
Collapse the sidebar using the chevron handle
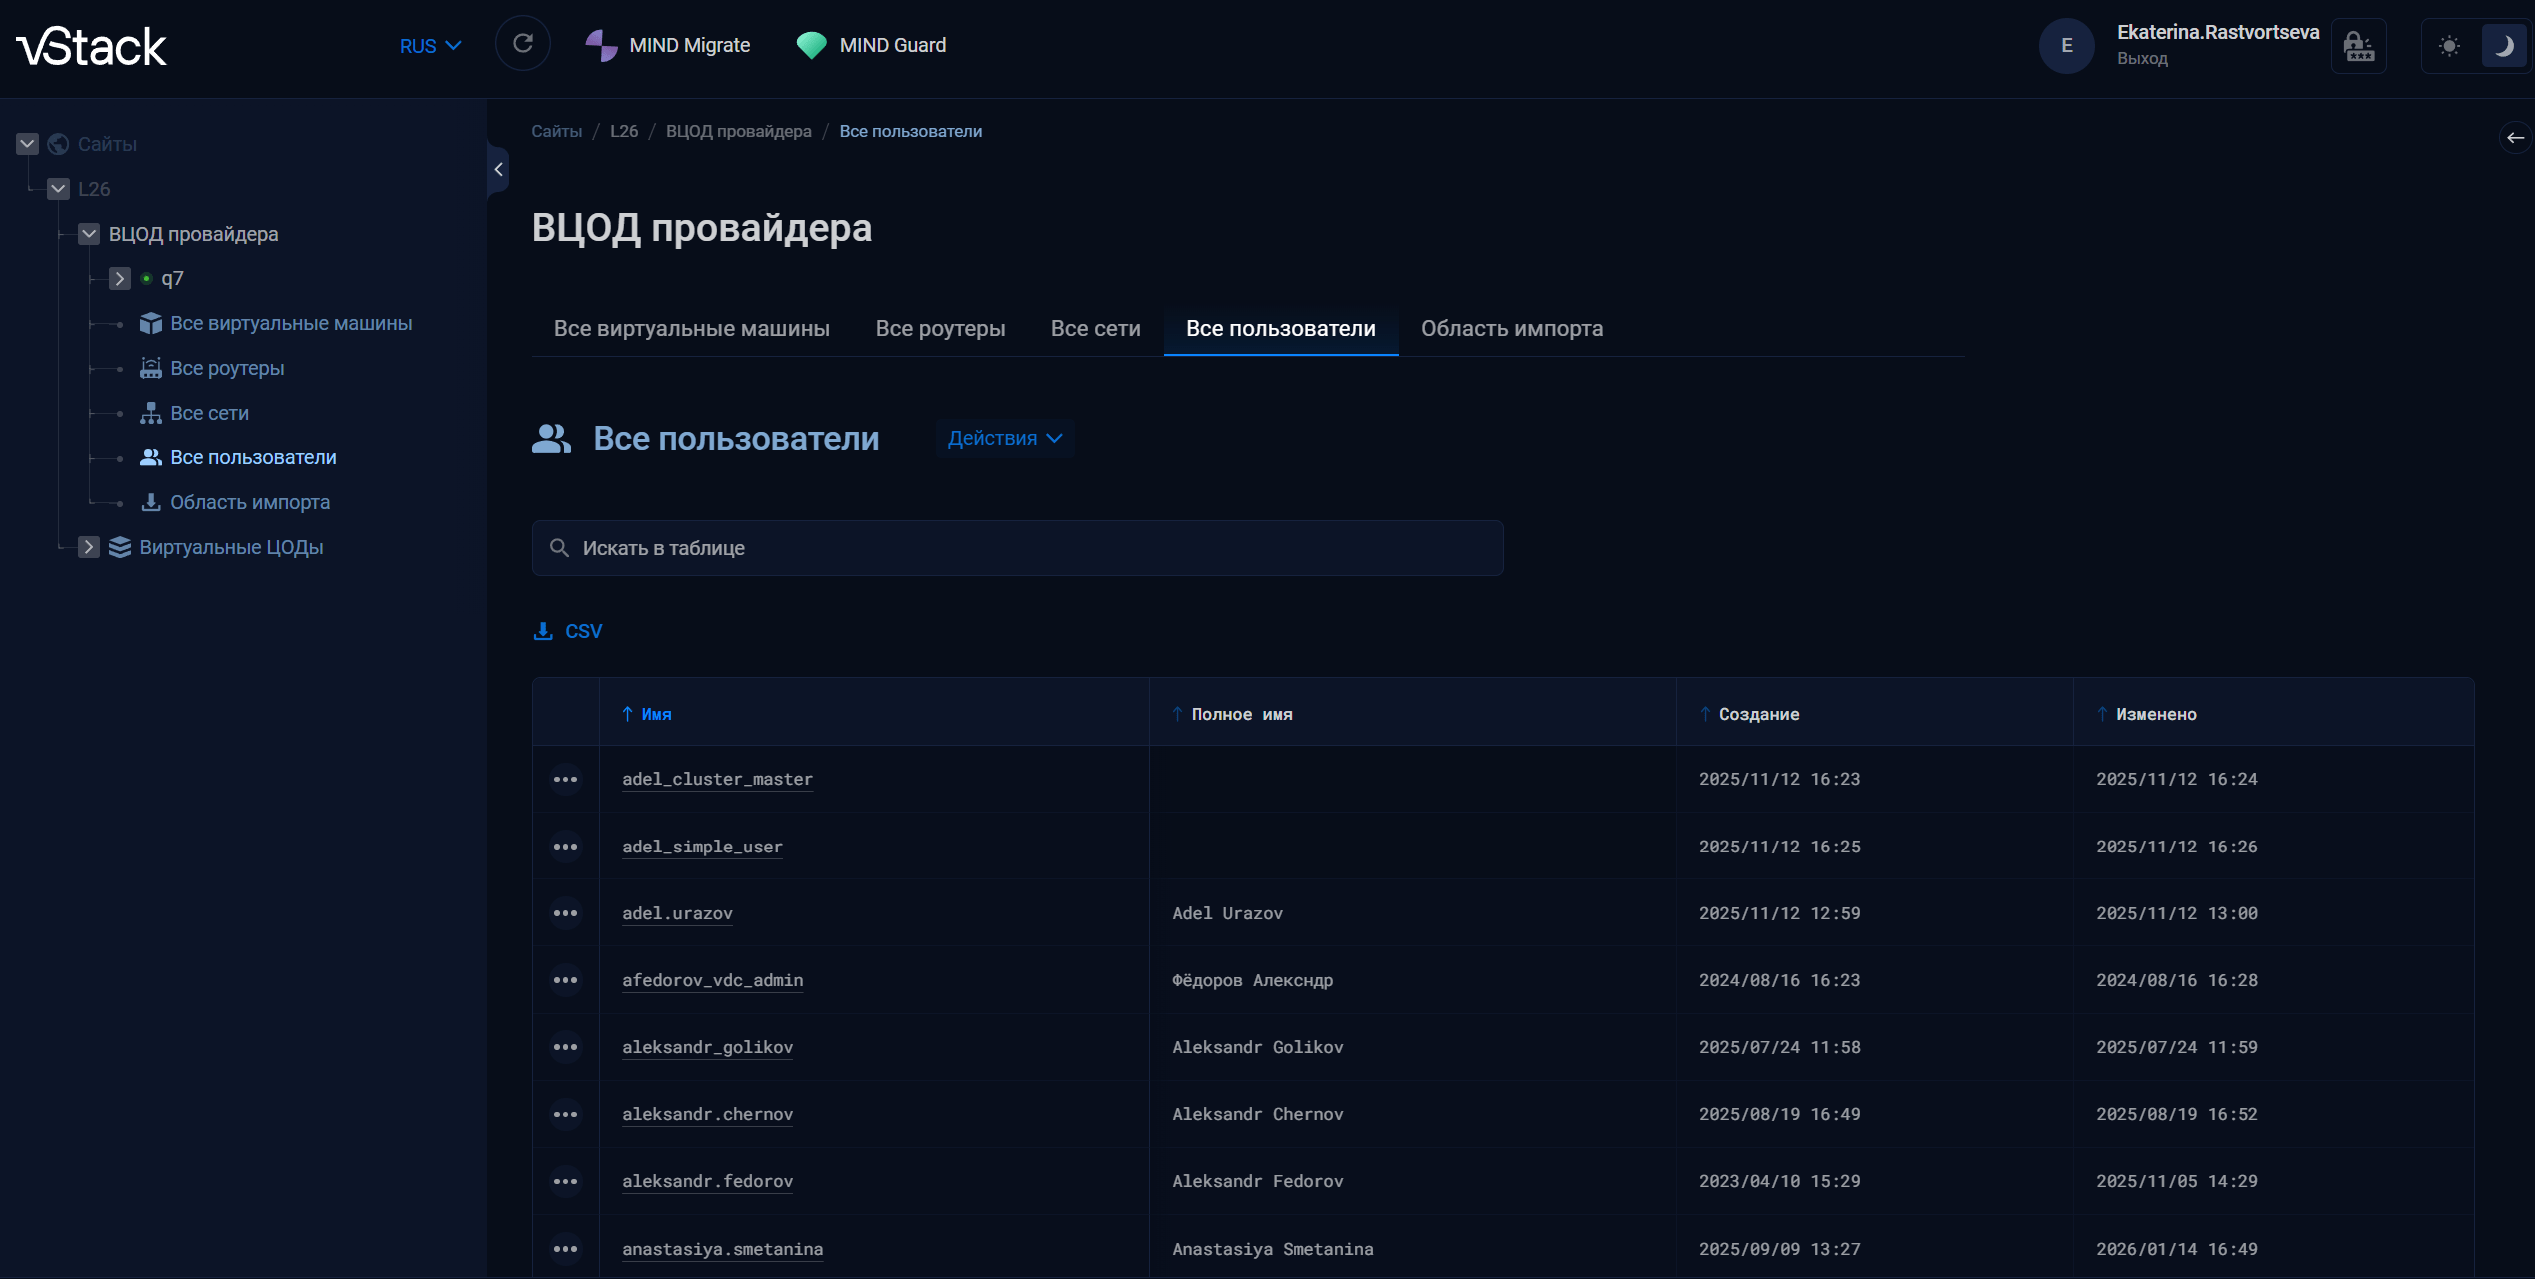[x=498, y=170]
